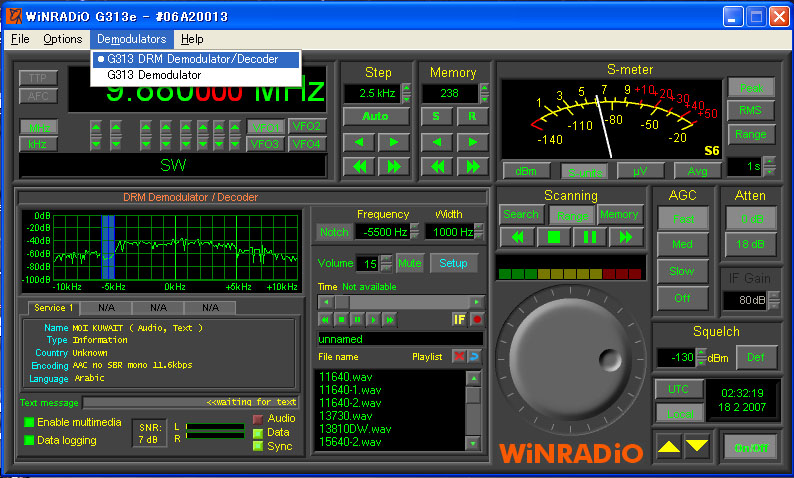794x478 pixels.
Task: Pause playback in recorder controls
Action: point(358,320)
